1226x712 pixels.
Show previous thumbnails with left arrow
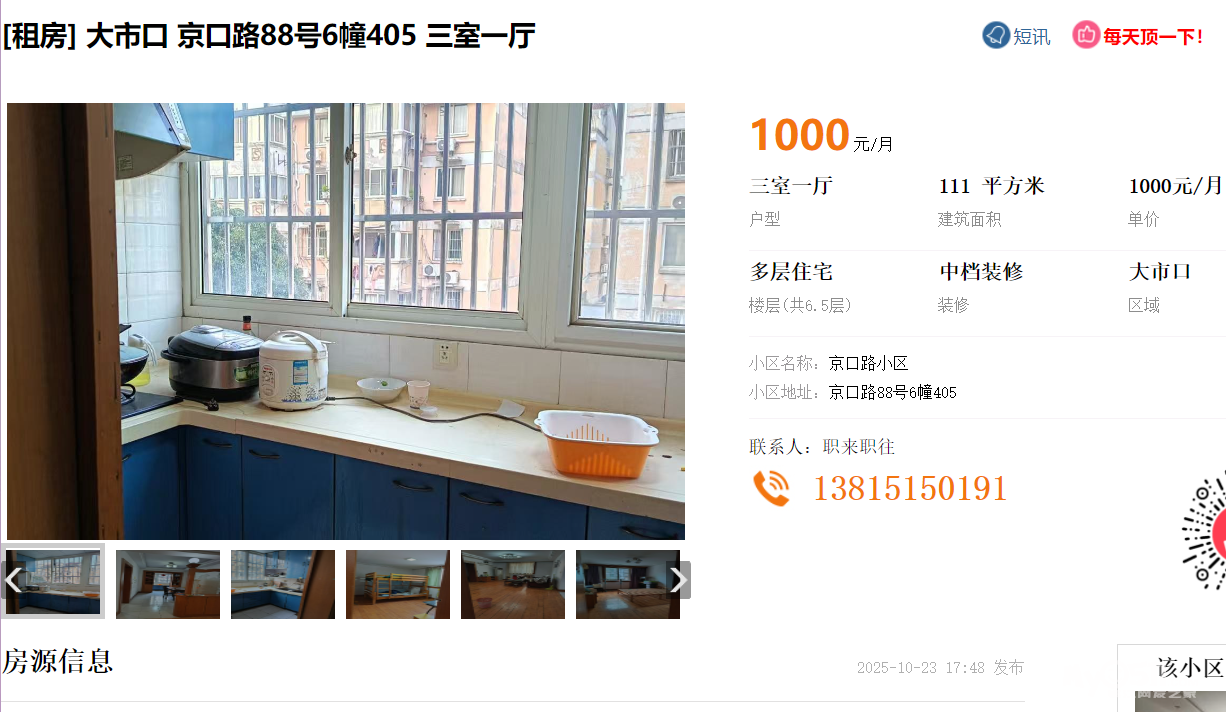point(13,580)
